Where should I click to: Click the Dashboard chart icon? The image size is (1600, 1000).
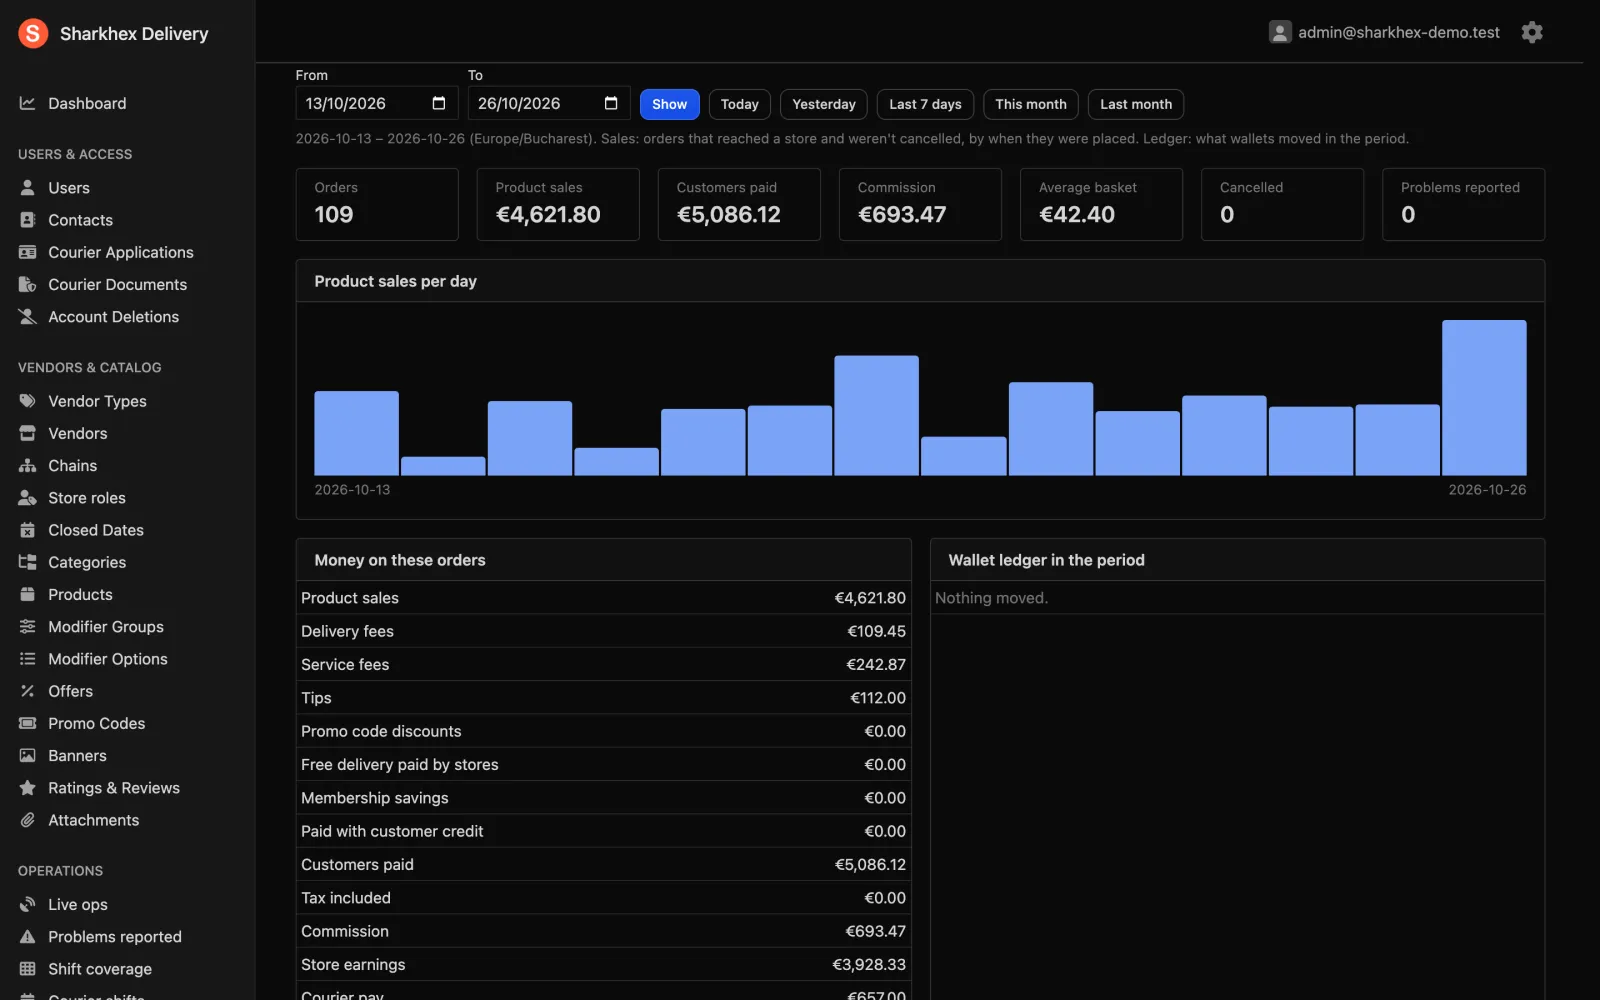(27, 103)
